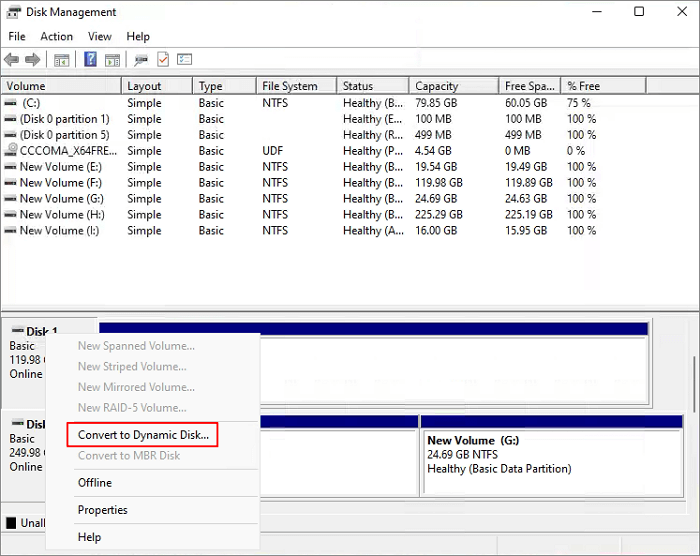Click the Show/Hide Console Tree toolbar icon
The height and width of the screenshot is (556, 700).
(61, 60)
